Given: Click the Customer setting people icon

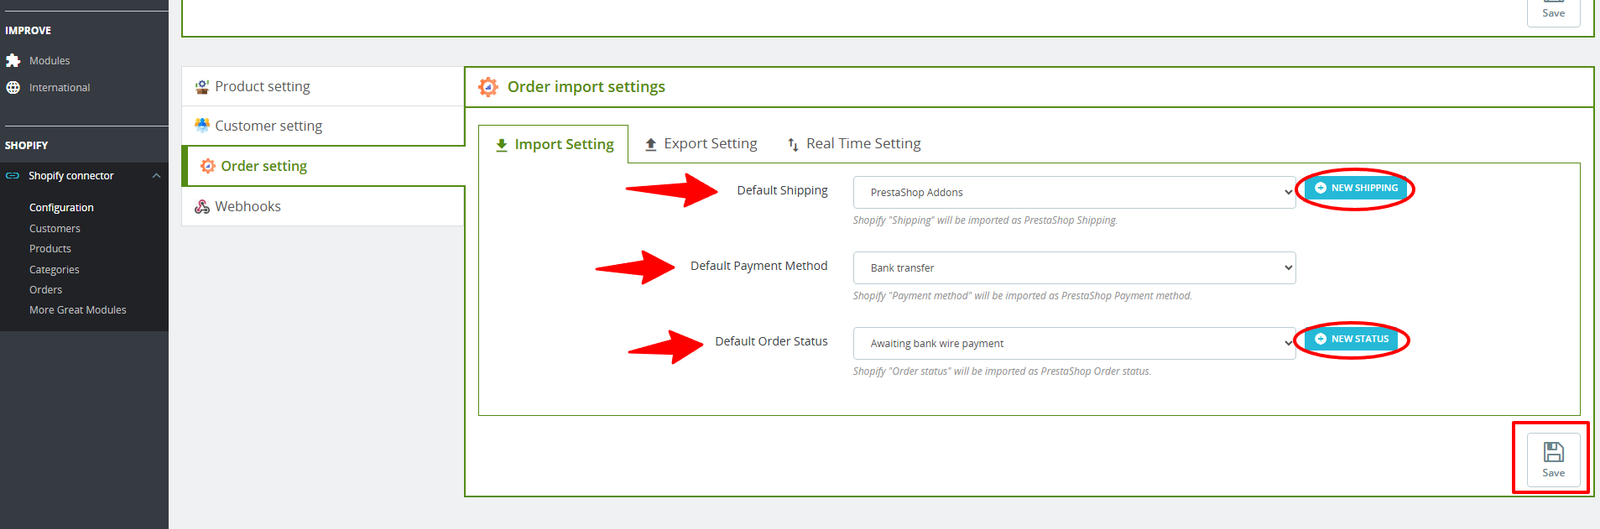Looking at the screenshot, I should tap(202, 126).
